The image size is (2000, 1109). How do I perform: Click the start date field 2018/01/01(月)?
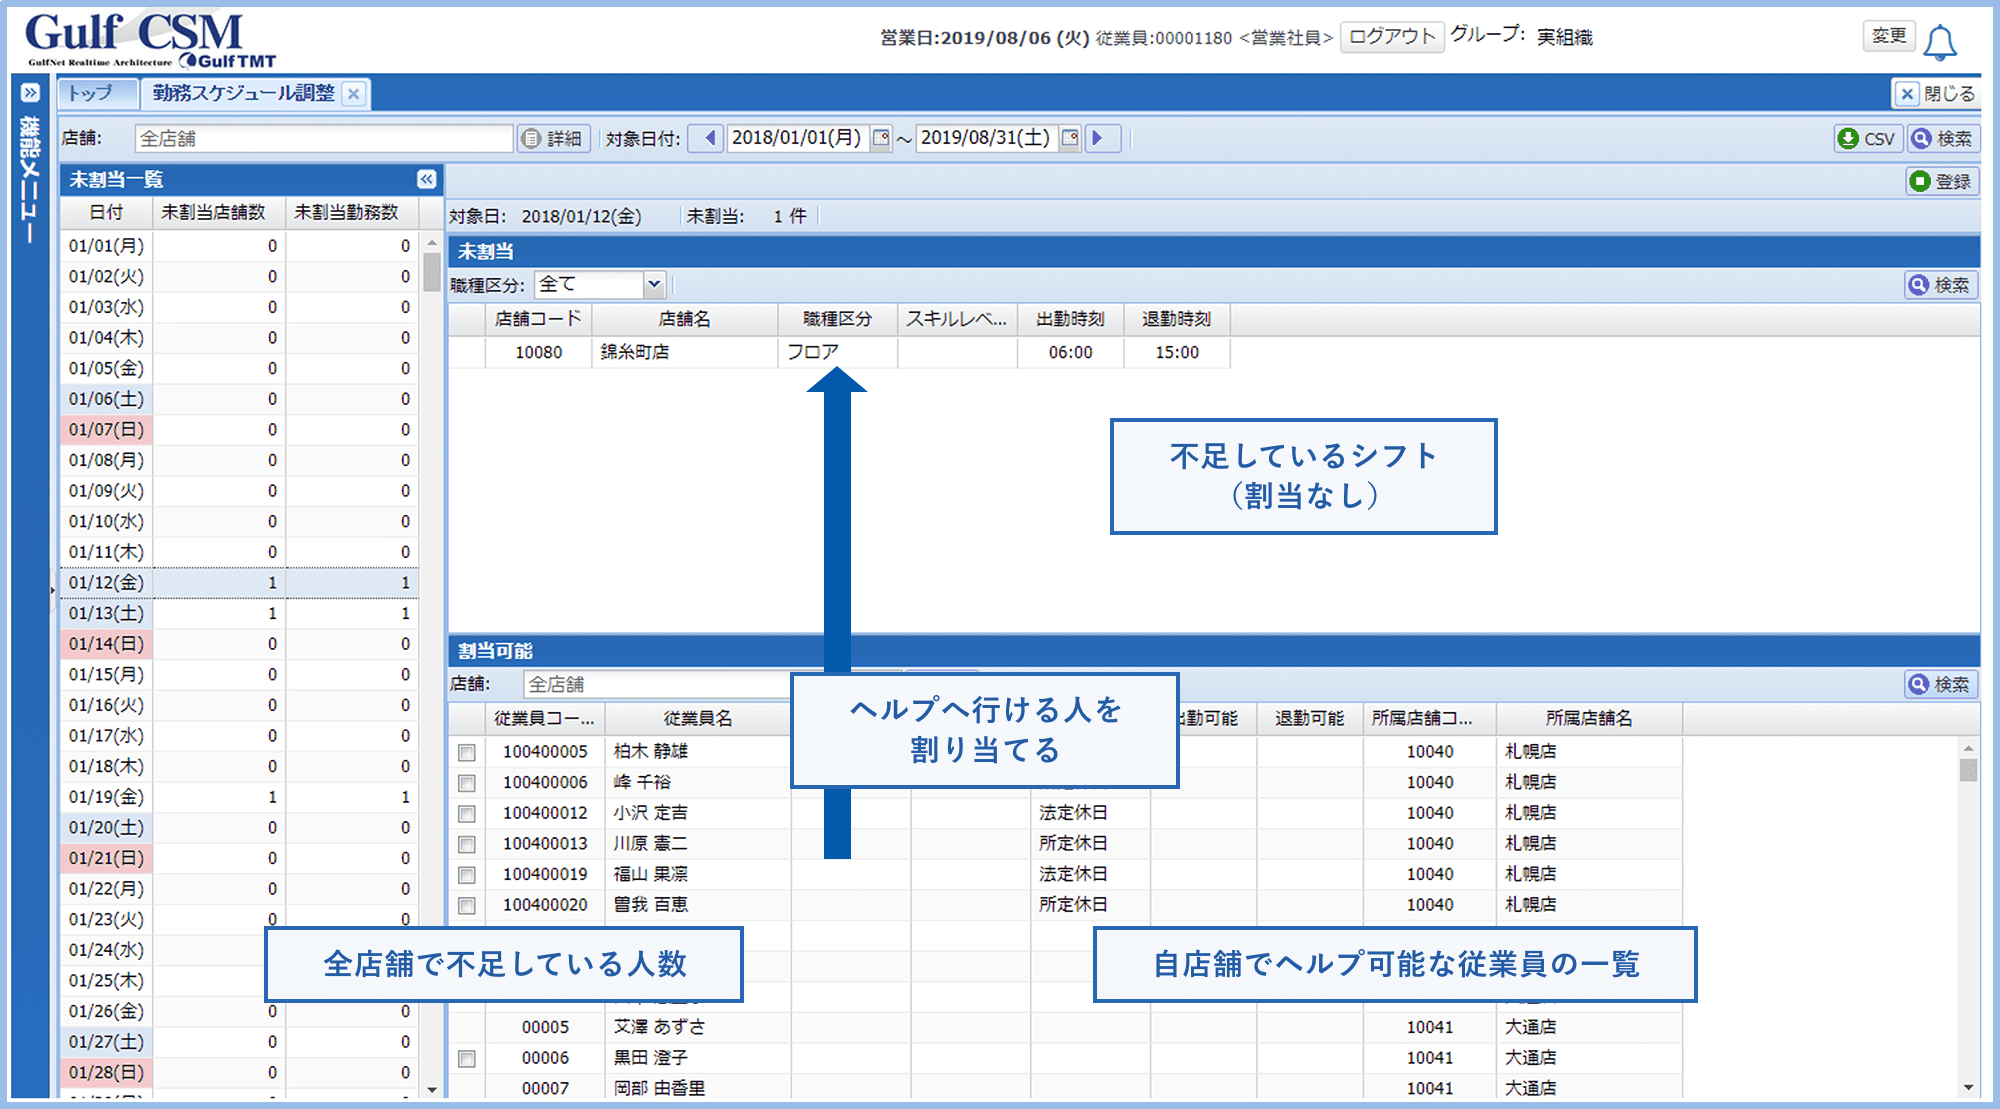797,138
